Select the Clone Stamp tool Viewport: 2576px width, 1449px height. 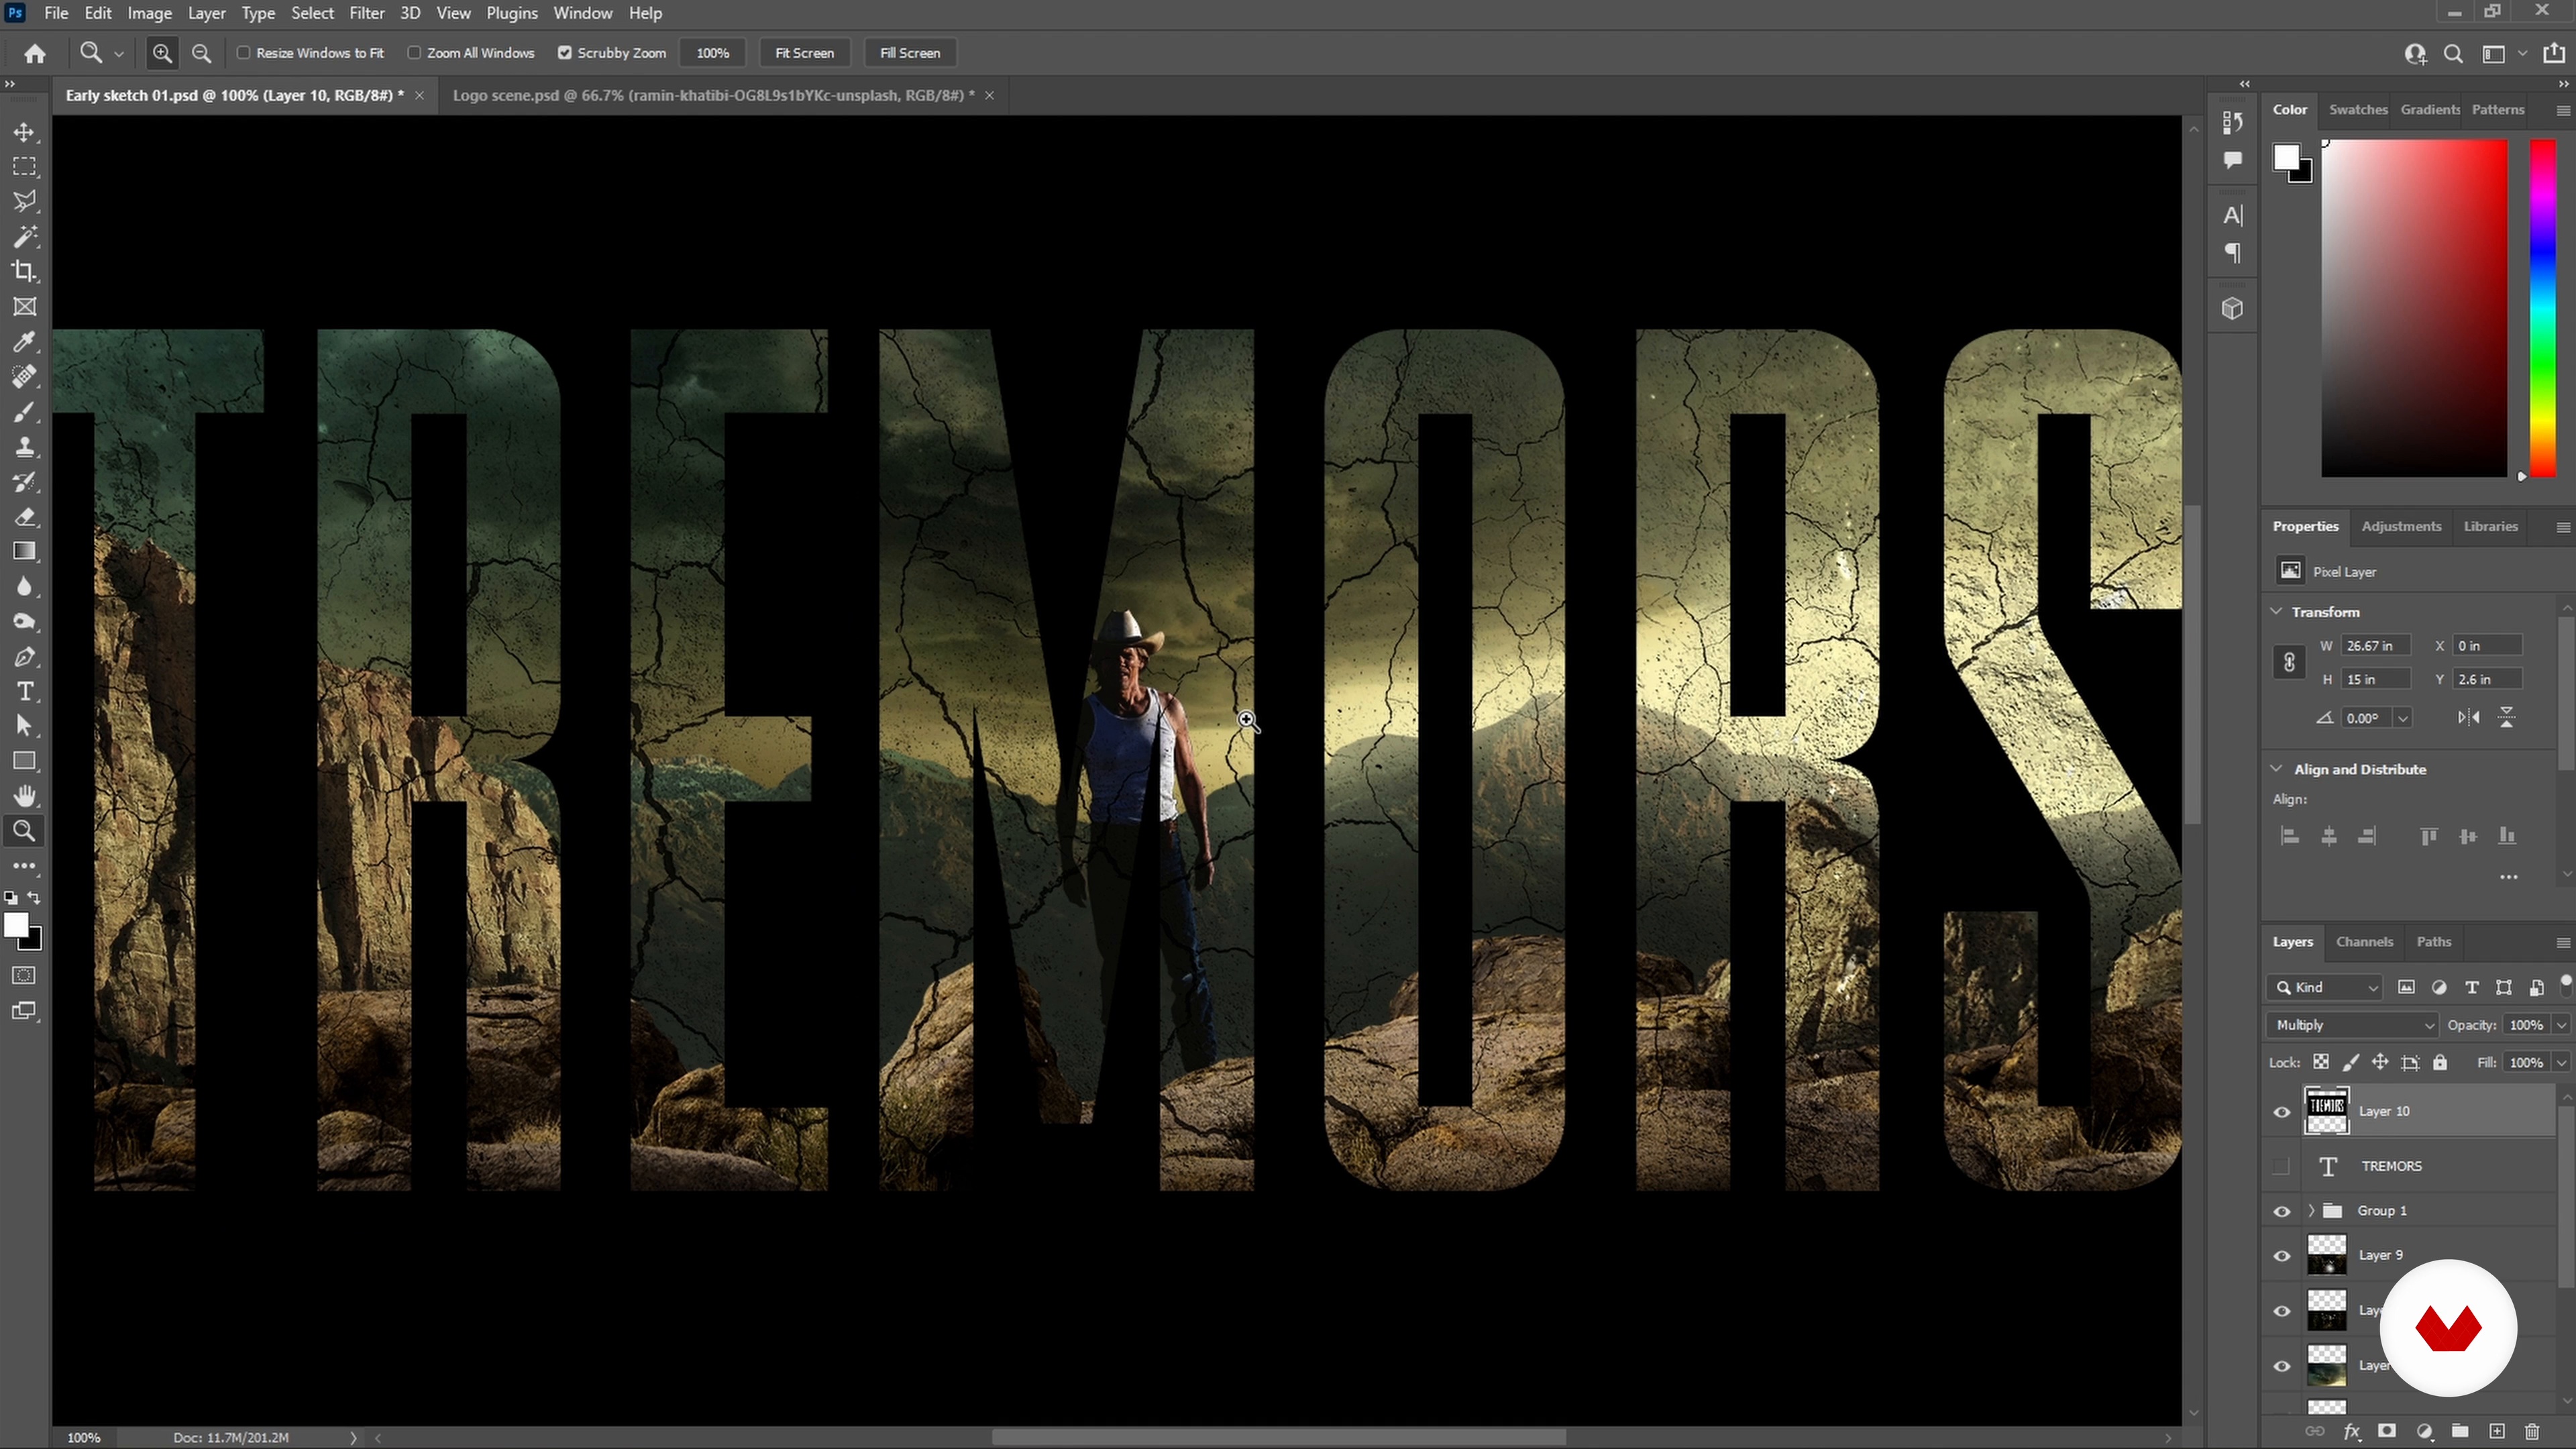pyautogui.click(x=24, y=446)
